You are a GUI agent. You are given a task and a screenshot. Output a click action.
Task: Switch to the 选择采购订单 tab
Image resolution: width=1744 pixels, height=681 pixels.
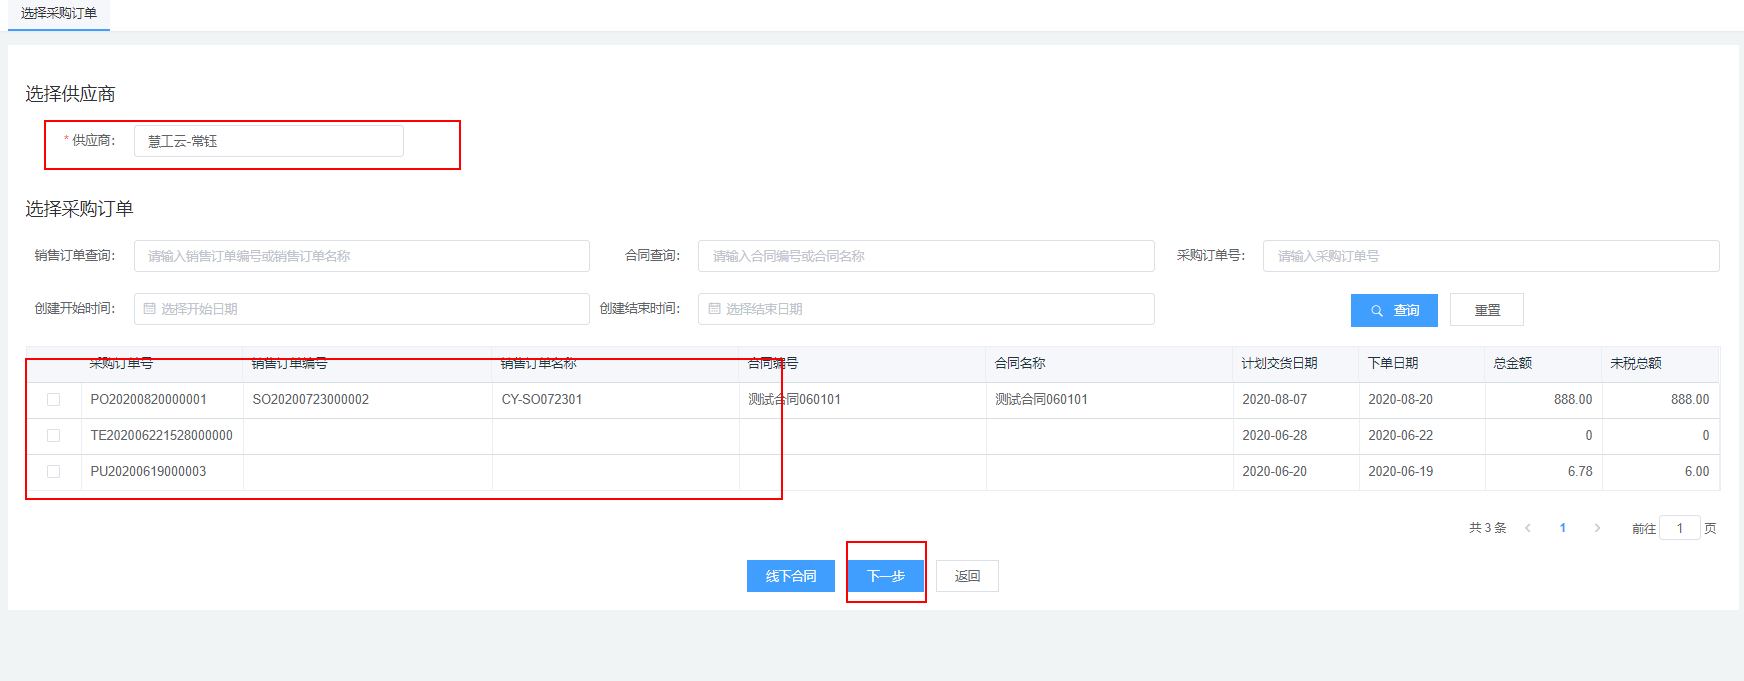coord(59,14)
